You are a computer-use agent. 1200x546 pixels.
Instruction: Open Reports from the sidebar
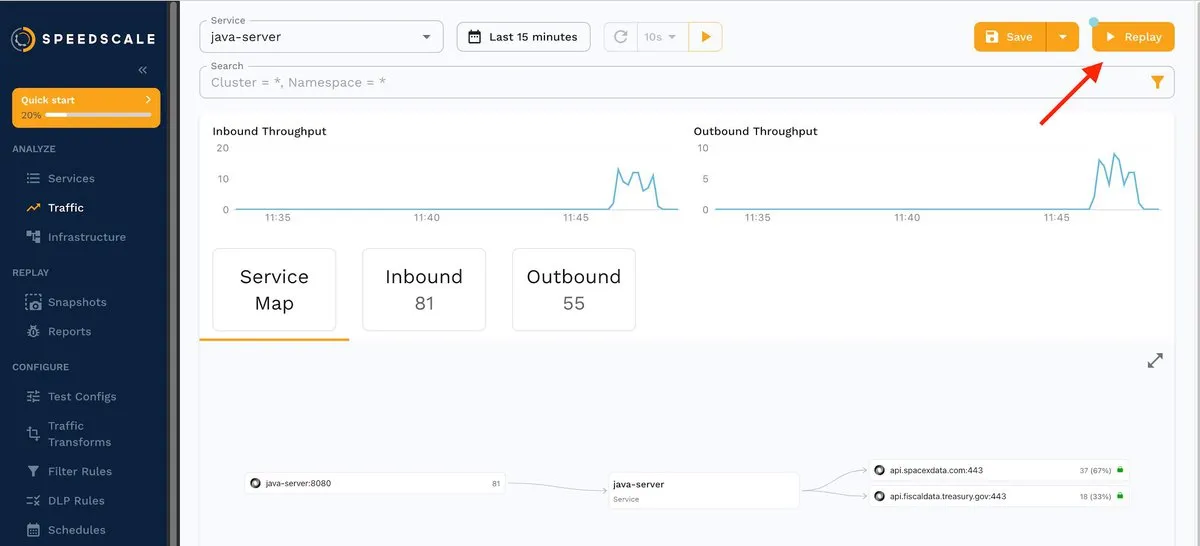pyautogui.click(x=69, y=331)
